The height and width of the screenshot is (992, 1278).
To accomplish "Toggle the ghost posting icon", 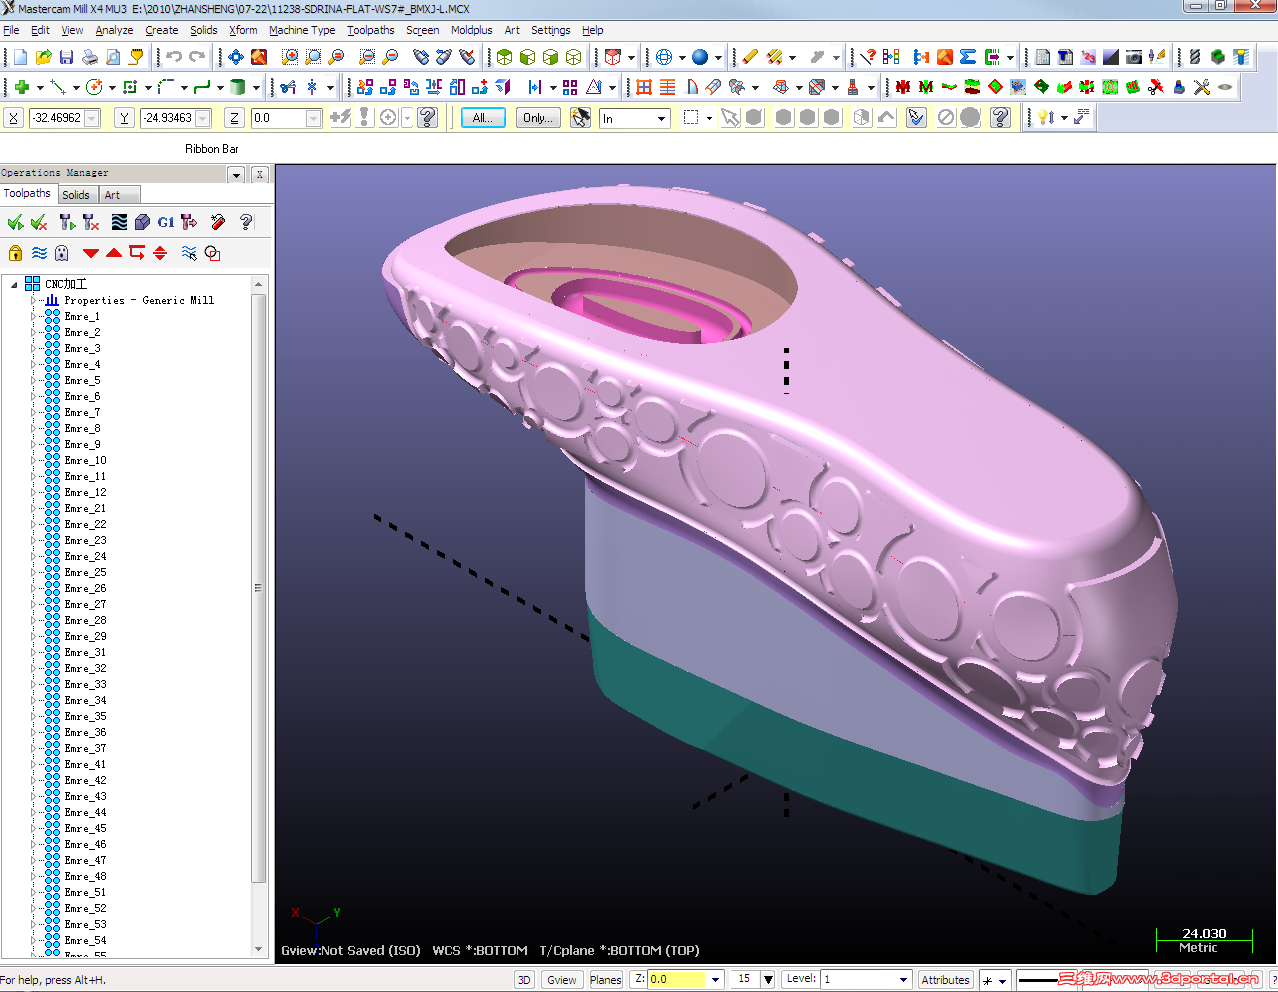I will (62, 253).
